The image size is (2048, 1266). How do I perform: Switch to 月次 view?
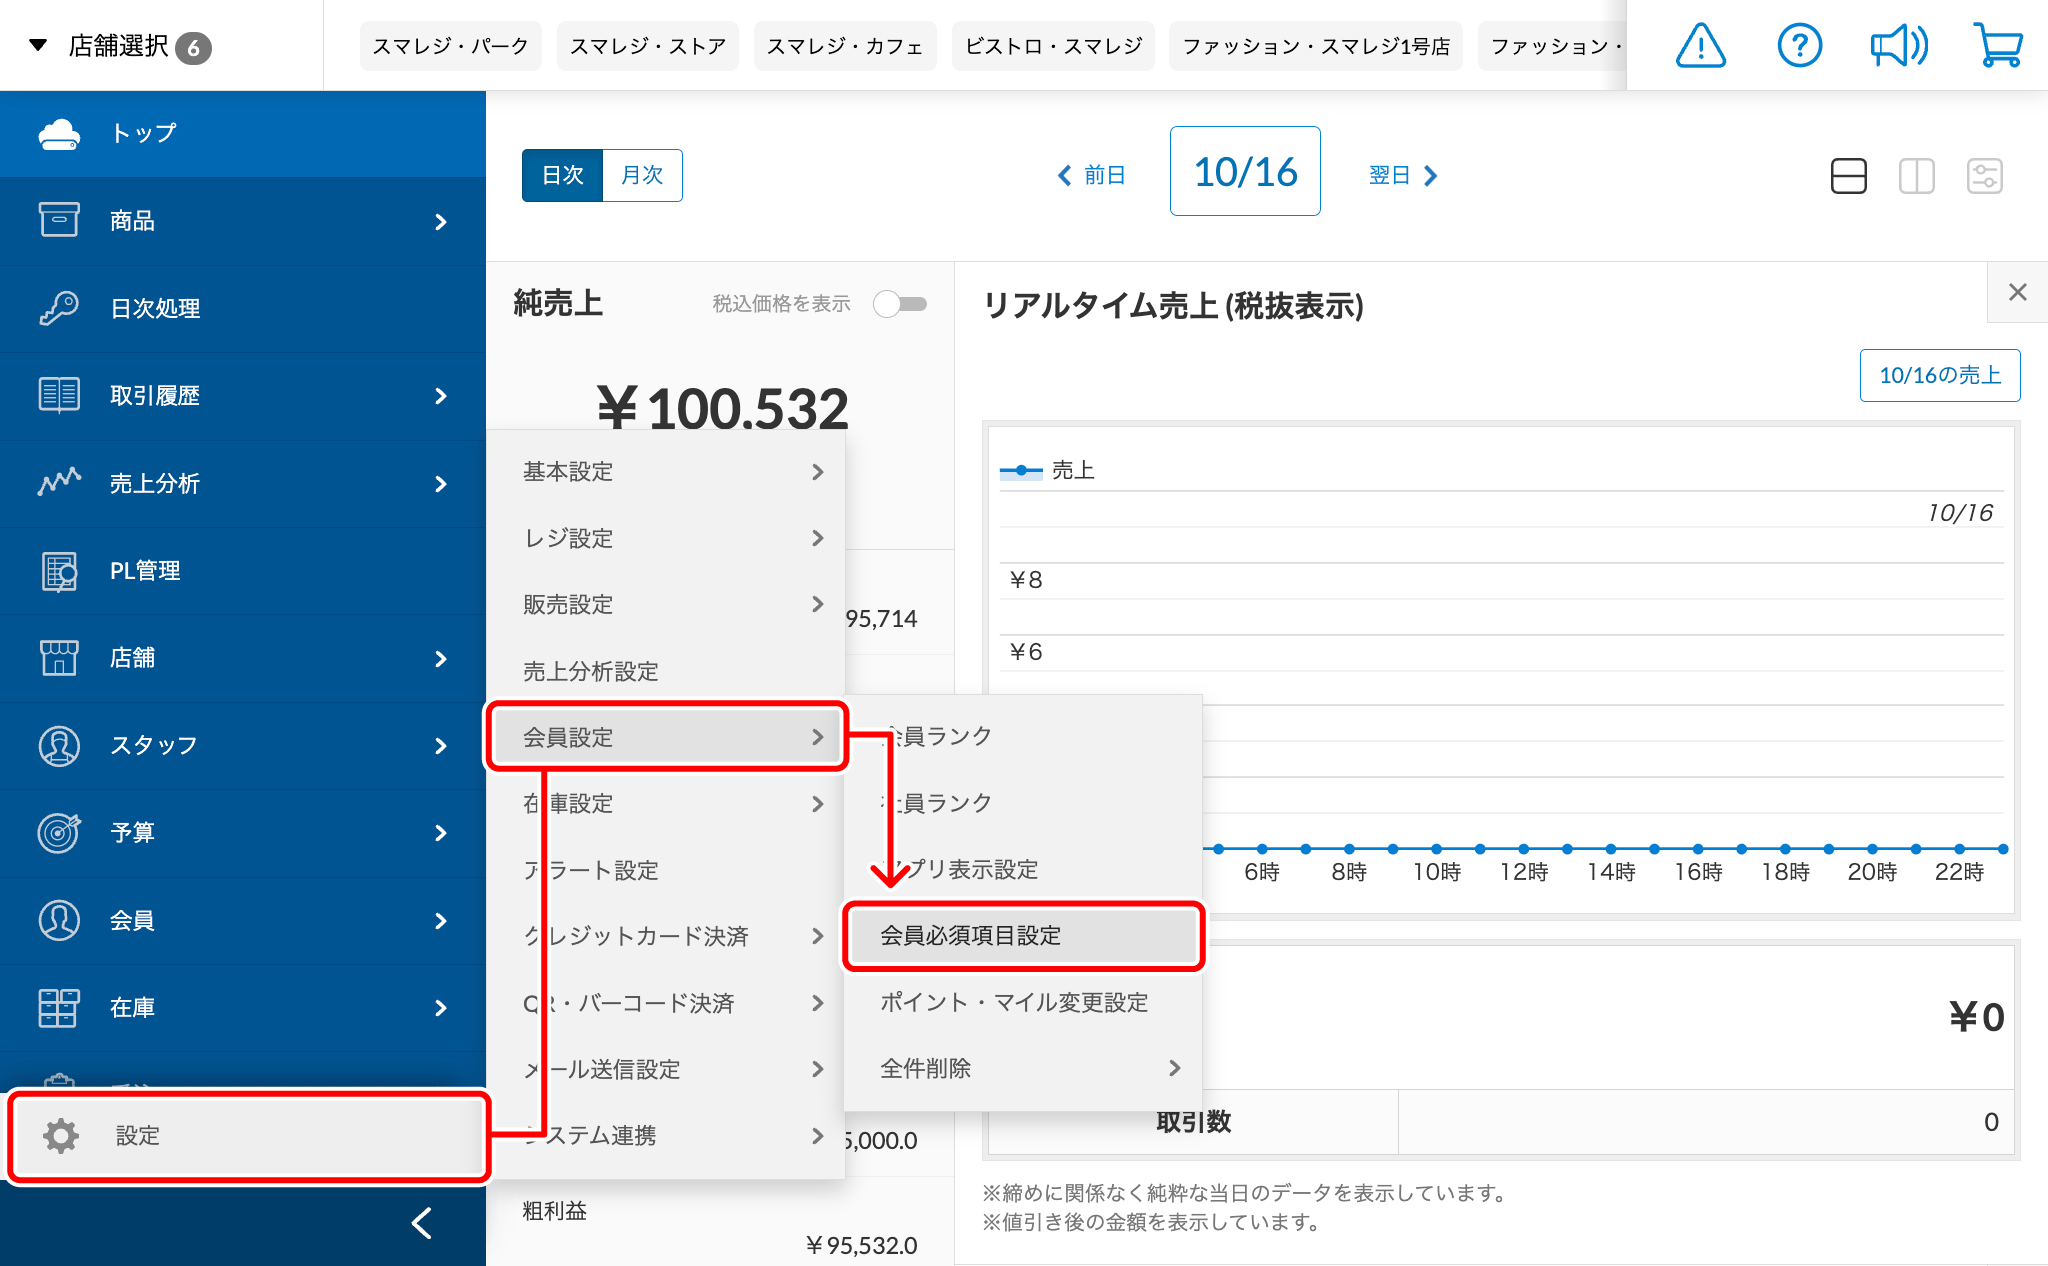click(642, 176)
